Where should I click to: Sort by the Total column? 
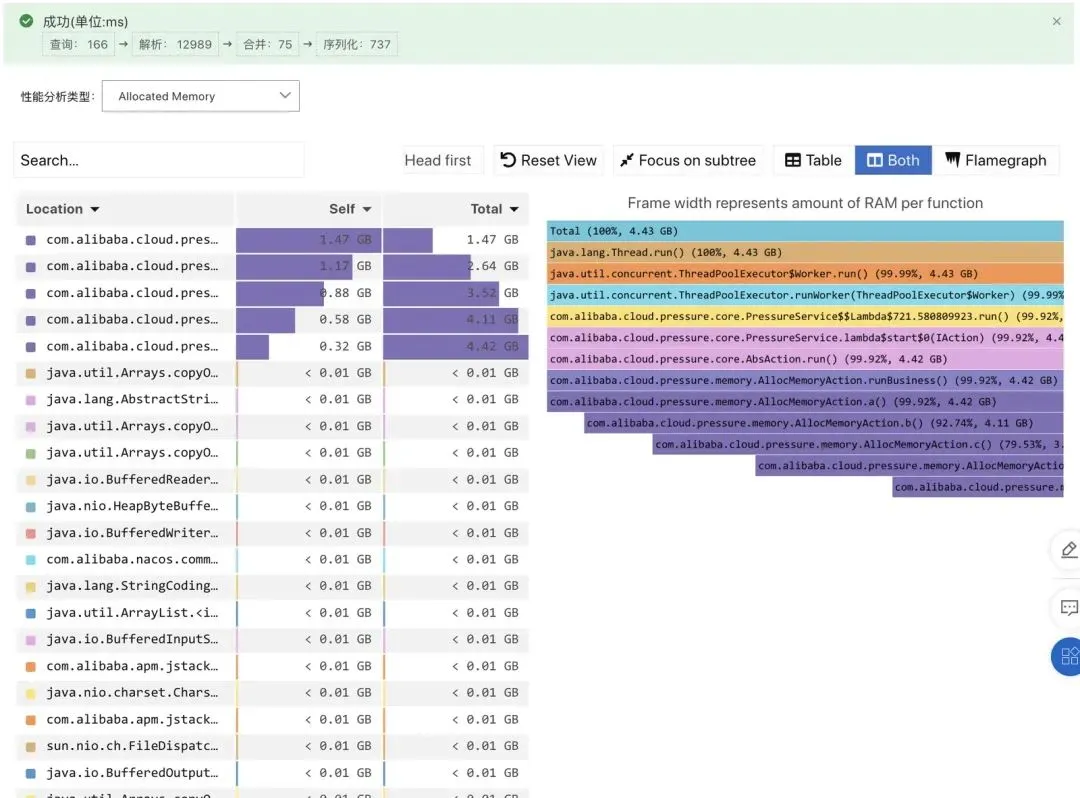[494, 209]
